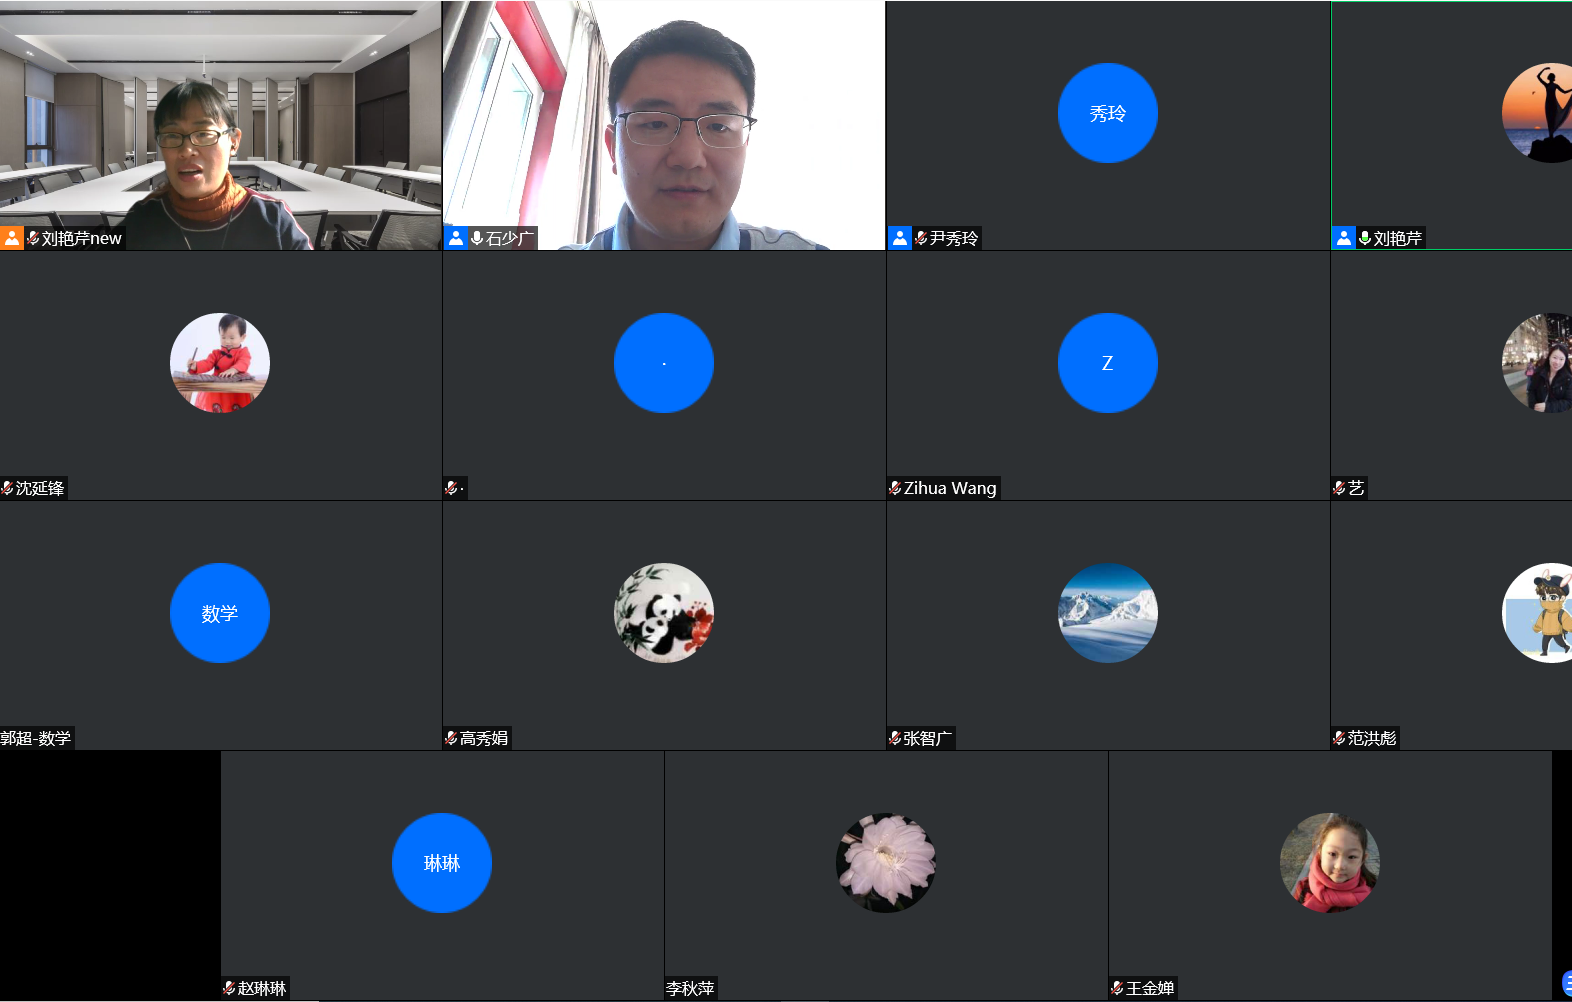The width and height of the screenshot is (1572, 1002).
Task: Click the 郭超-数学 name label
Action: click(x=36, y=738)
